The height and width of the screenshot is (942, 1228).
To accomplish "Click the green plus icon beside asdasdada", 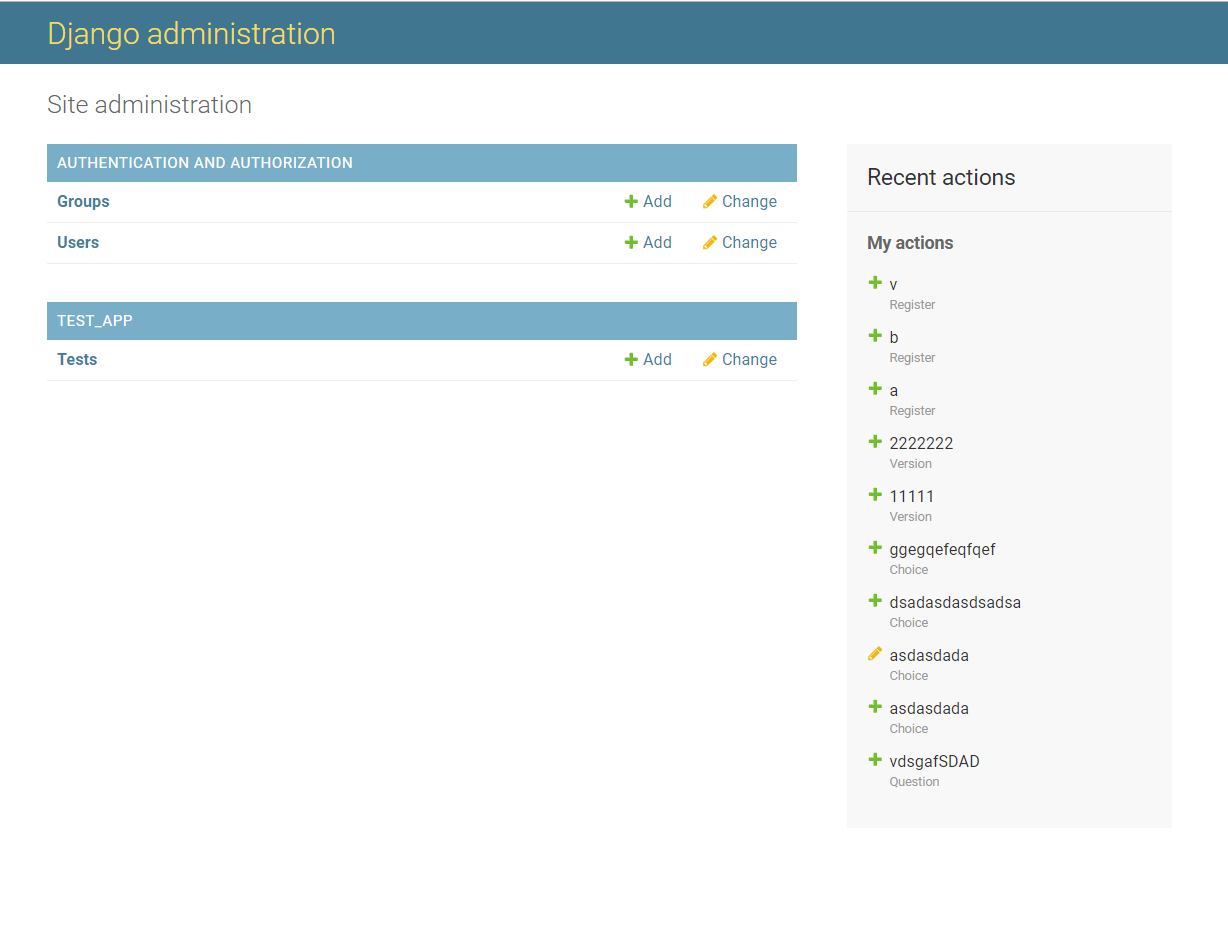I will (x=875, y=707).
